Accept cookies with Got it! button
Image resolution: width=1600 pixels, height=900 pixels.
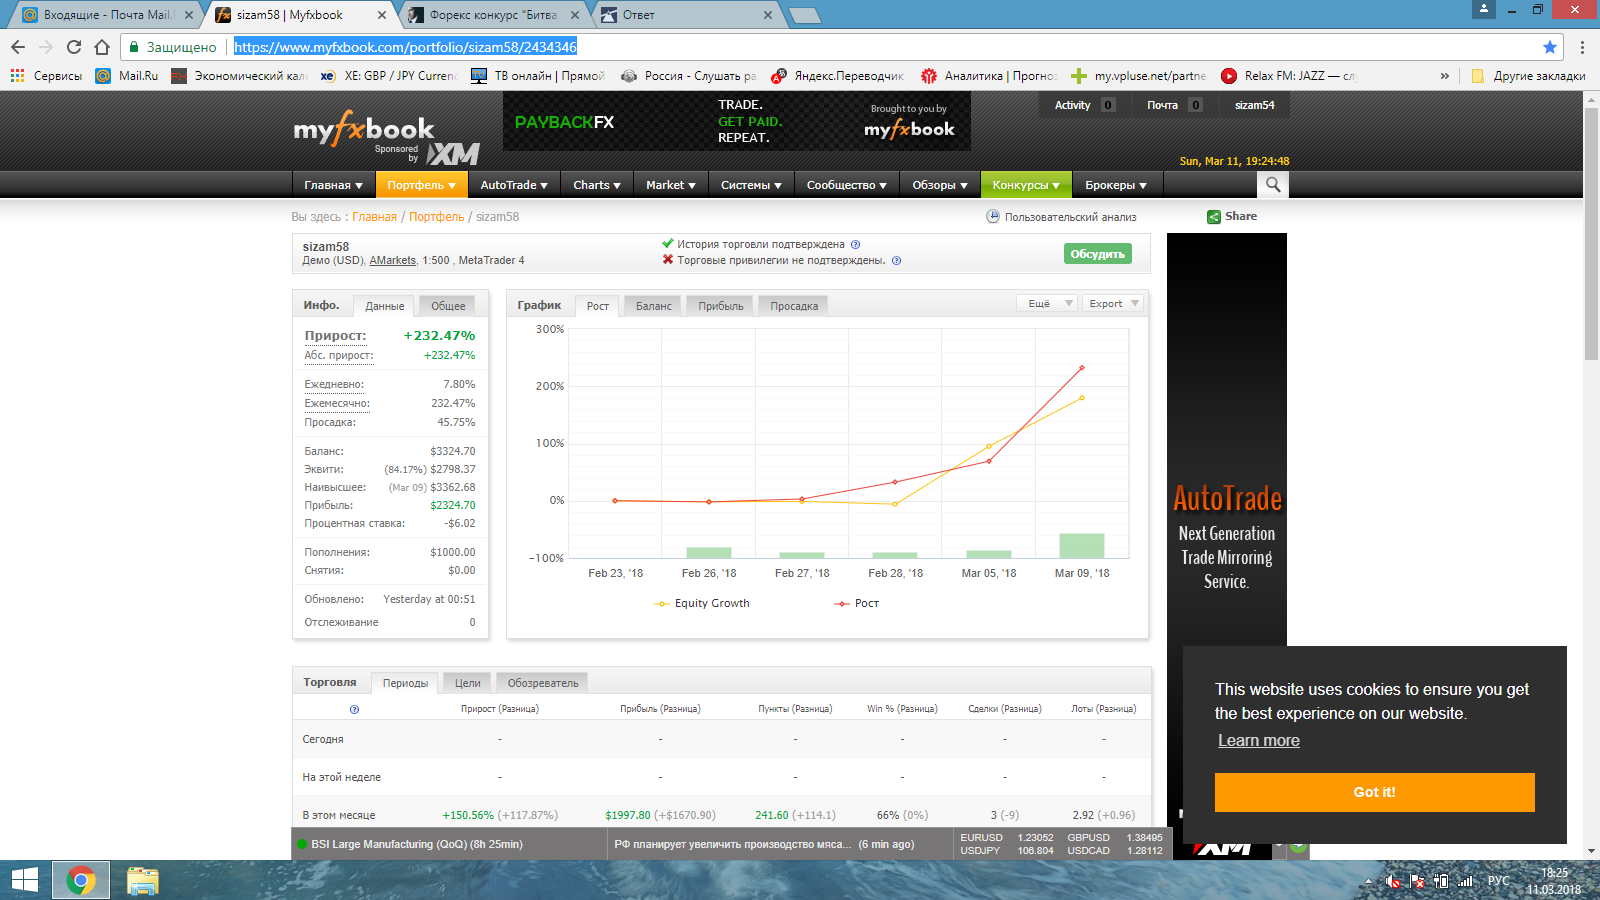point(1374,792)
